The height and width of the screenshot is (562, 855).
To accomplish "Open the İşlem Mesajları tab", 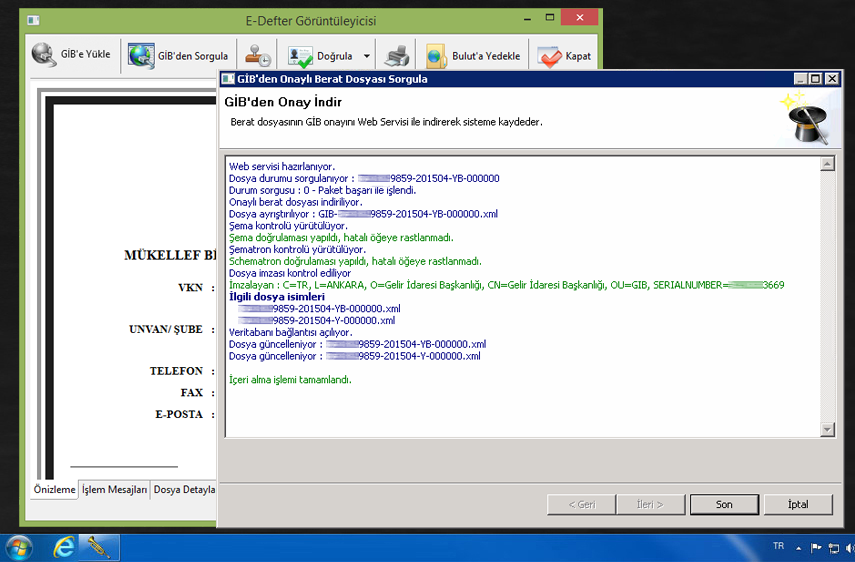I will pyautogui.click(x=115, y=490).
